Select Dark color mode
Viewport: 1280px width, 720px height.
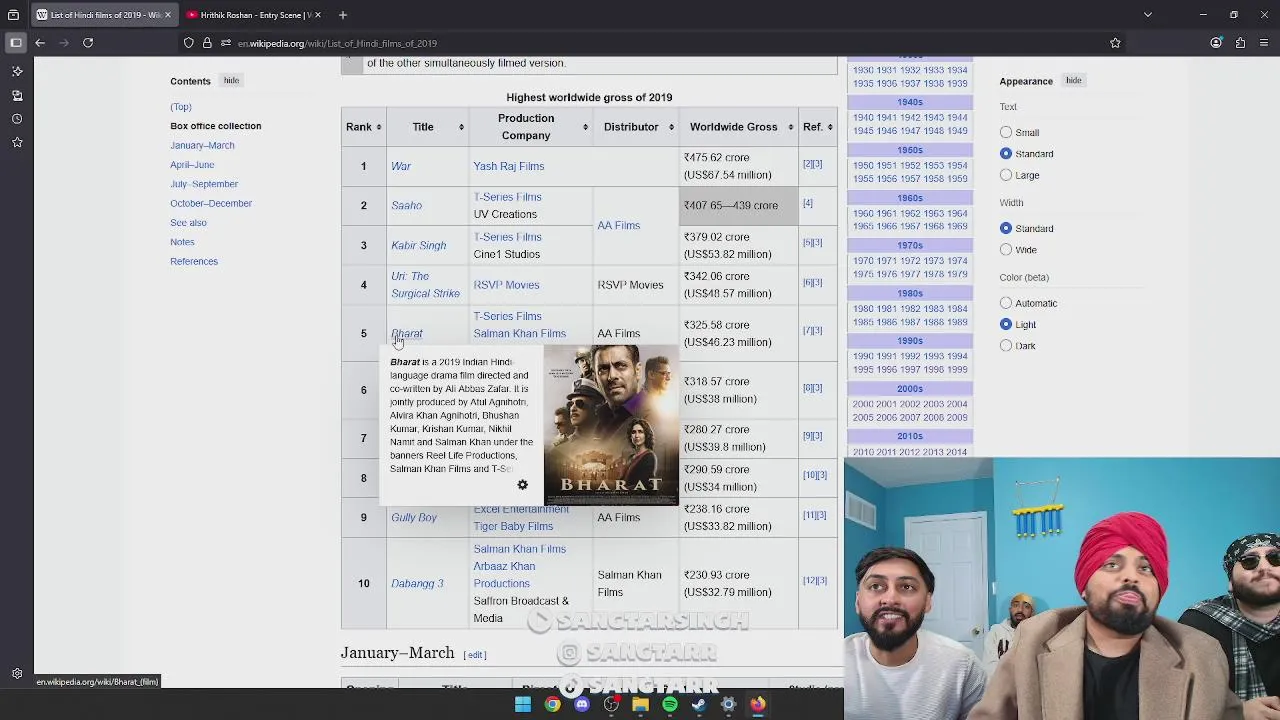coord(1006,345)
